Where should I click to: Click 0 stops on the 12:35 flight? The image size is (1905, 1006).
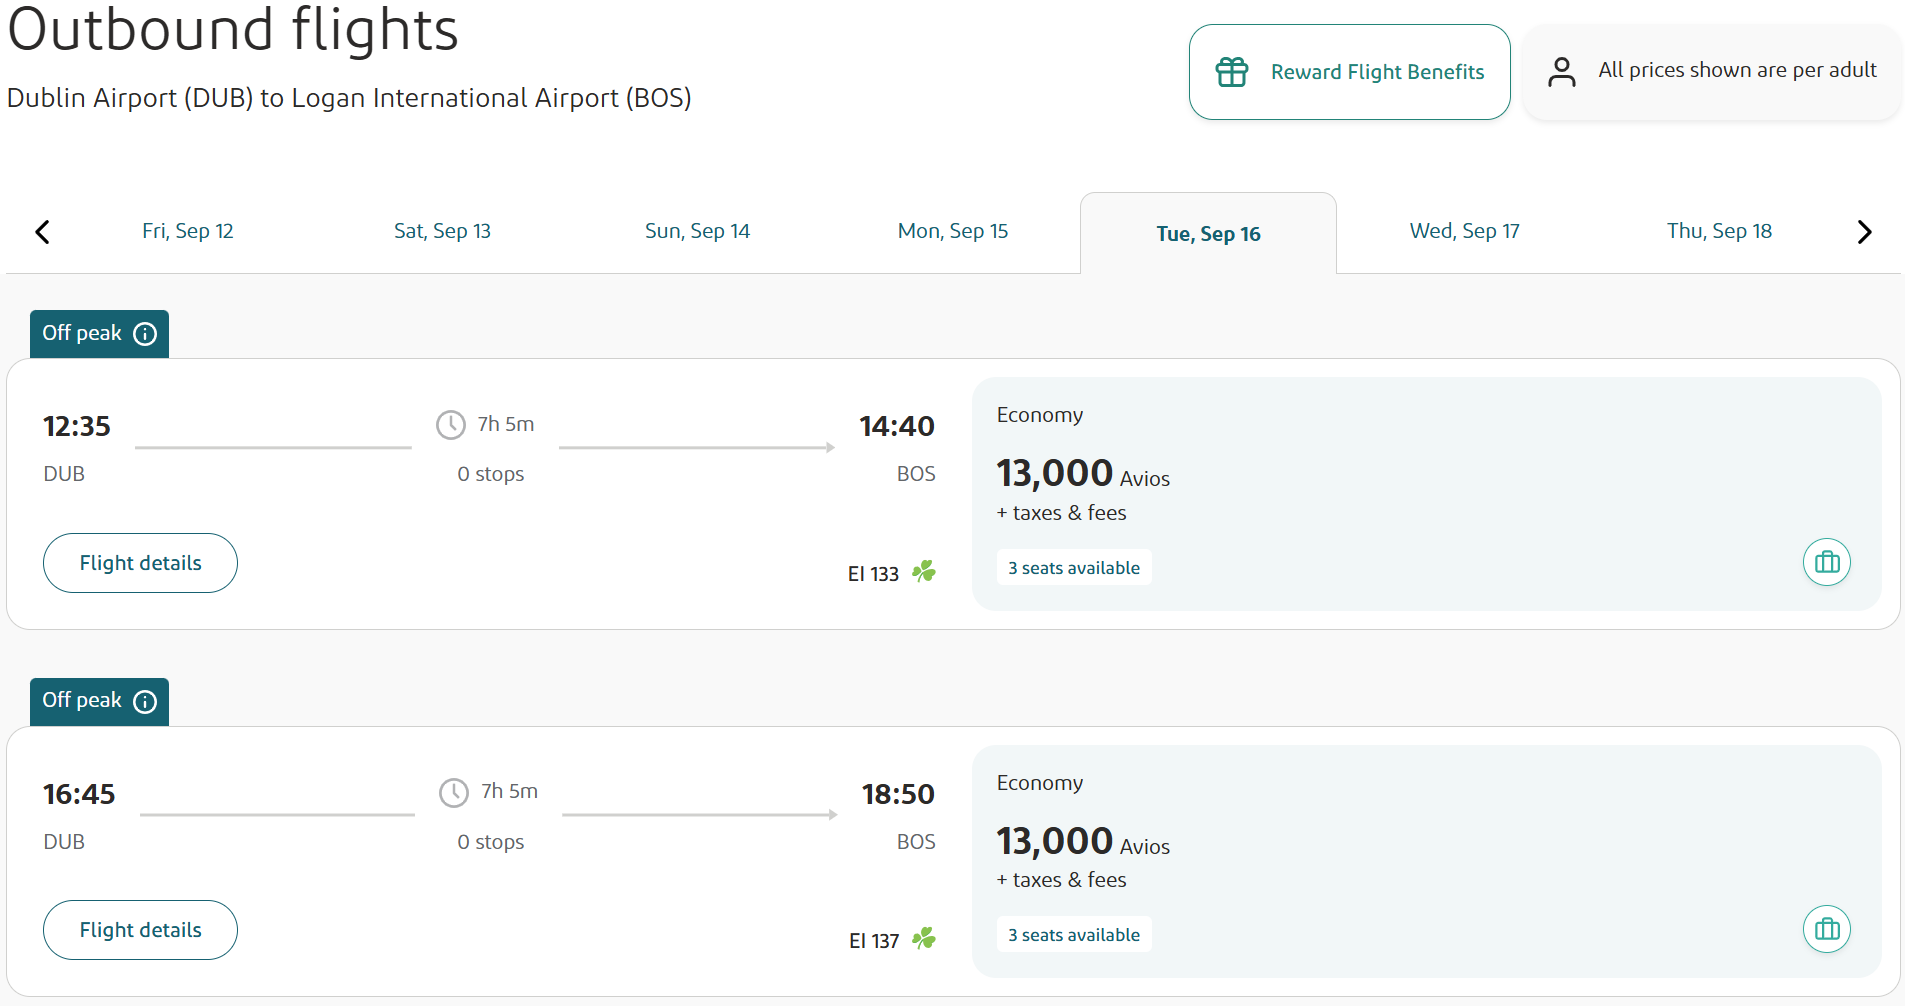pos(491,474)
